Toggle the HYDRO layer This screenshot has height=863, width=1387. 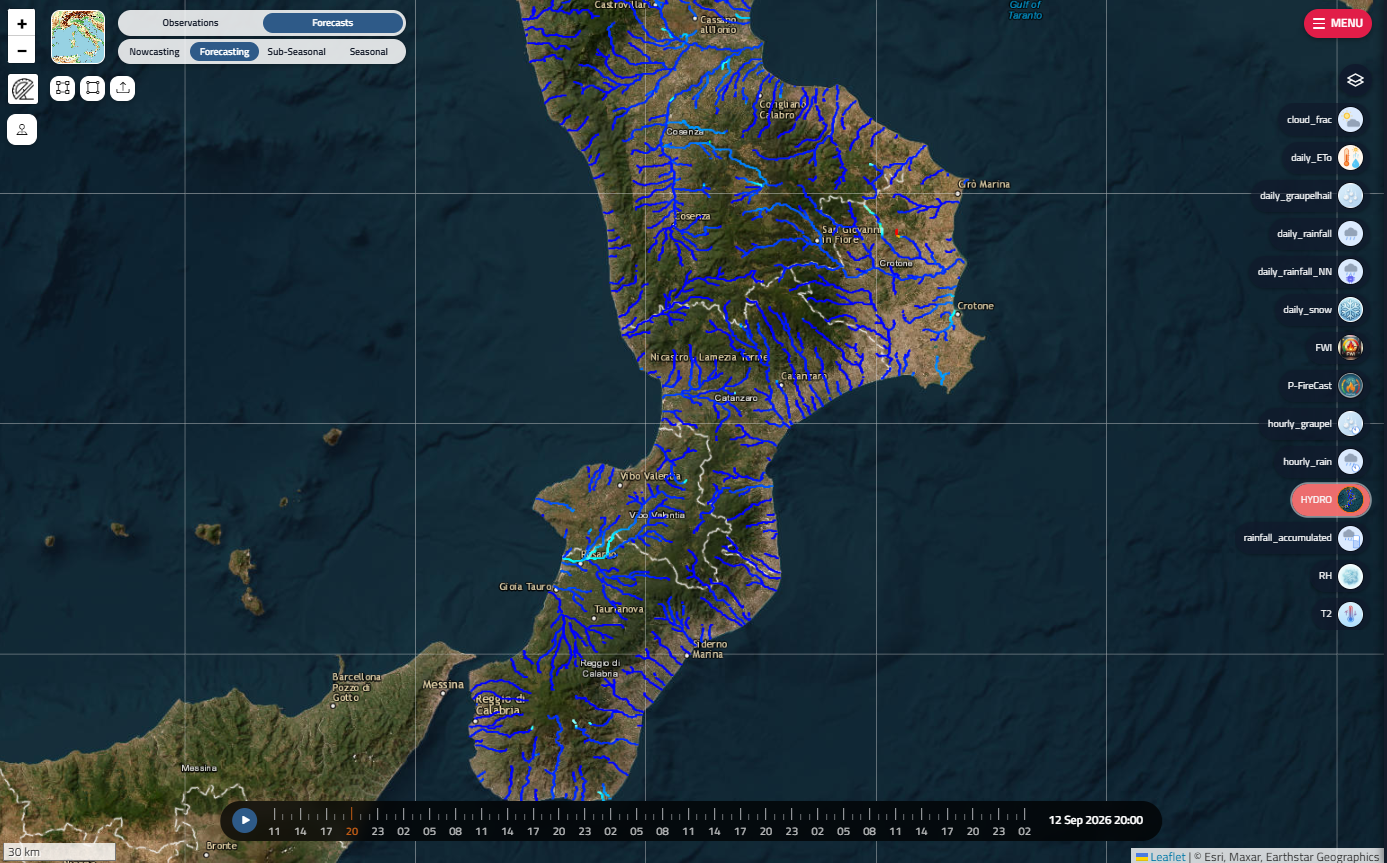[1330, 499]
